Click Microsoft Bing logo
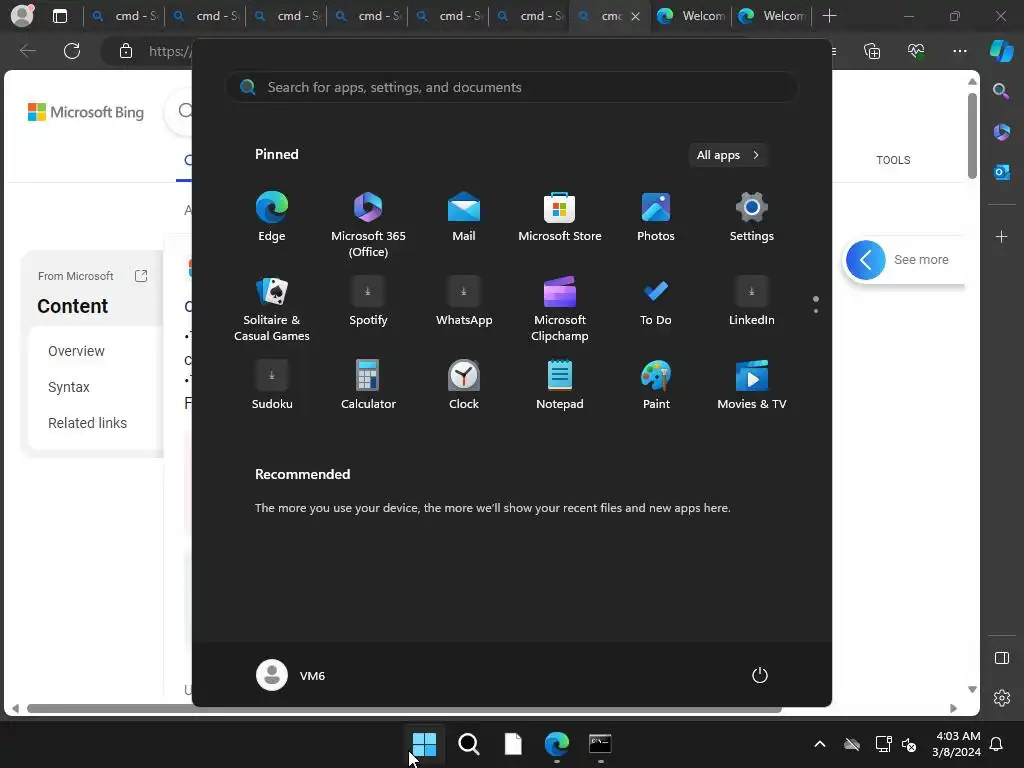1024x768 pixels. [86, 112]
